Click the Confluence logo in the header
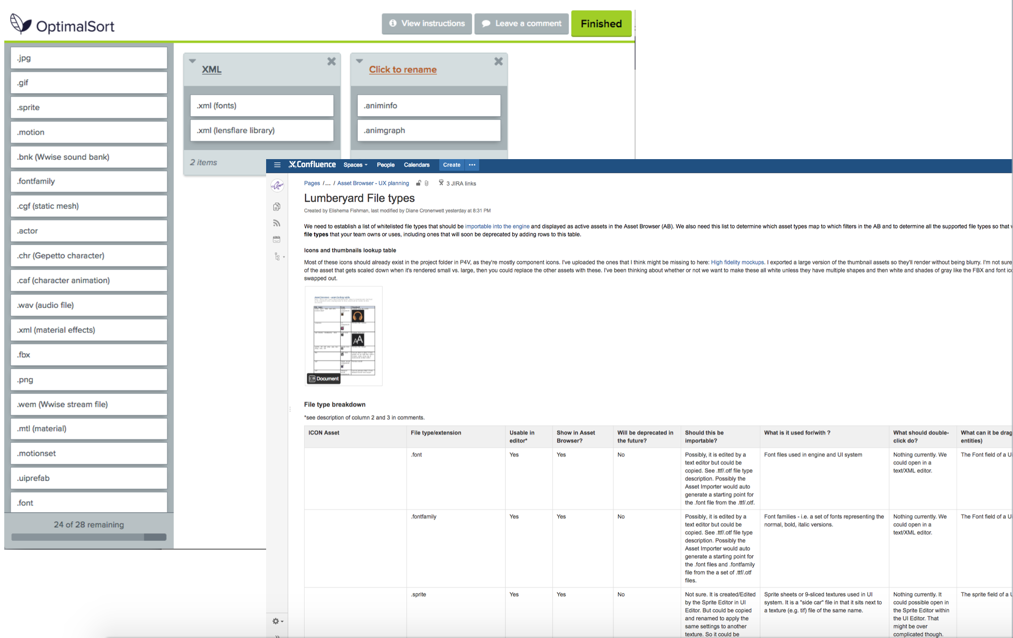This screenshot has height=638, width=1013. (312, 165)
